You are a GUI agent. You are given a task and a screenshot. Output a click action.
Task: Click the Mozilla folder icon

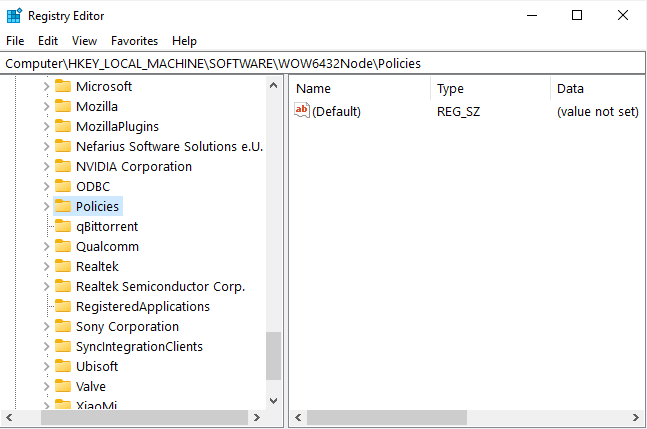pos(63,106)
